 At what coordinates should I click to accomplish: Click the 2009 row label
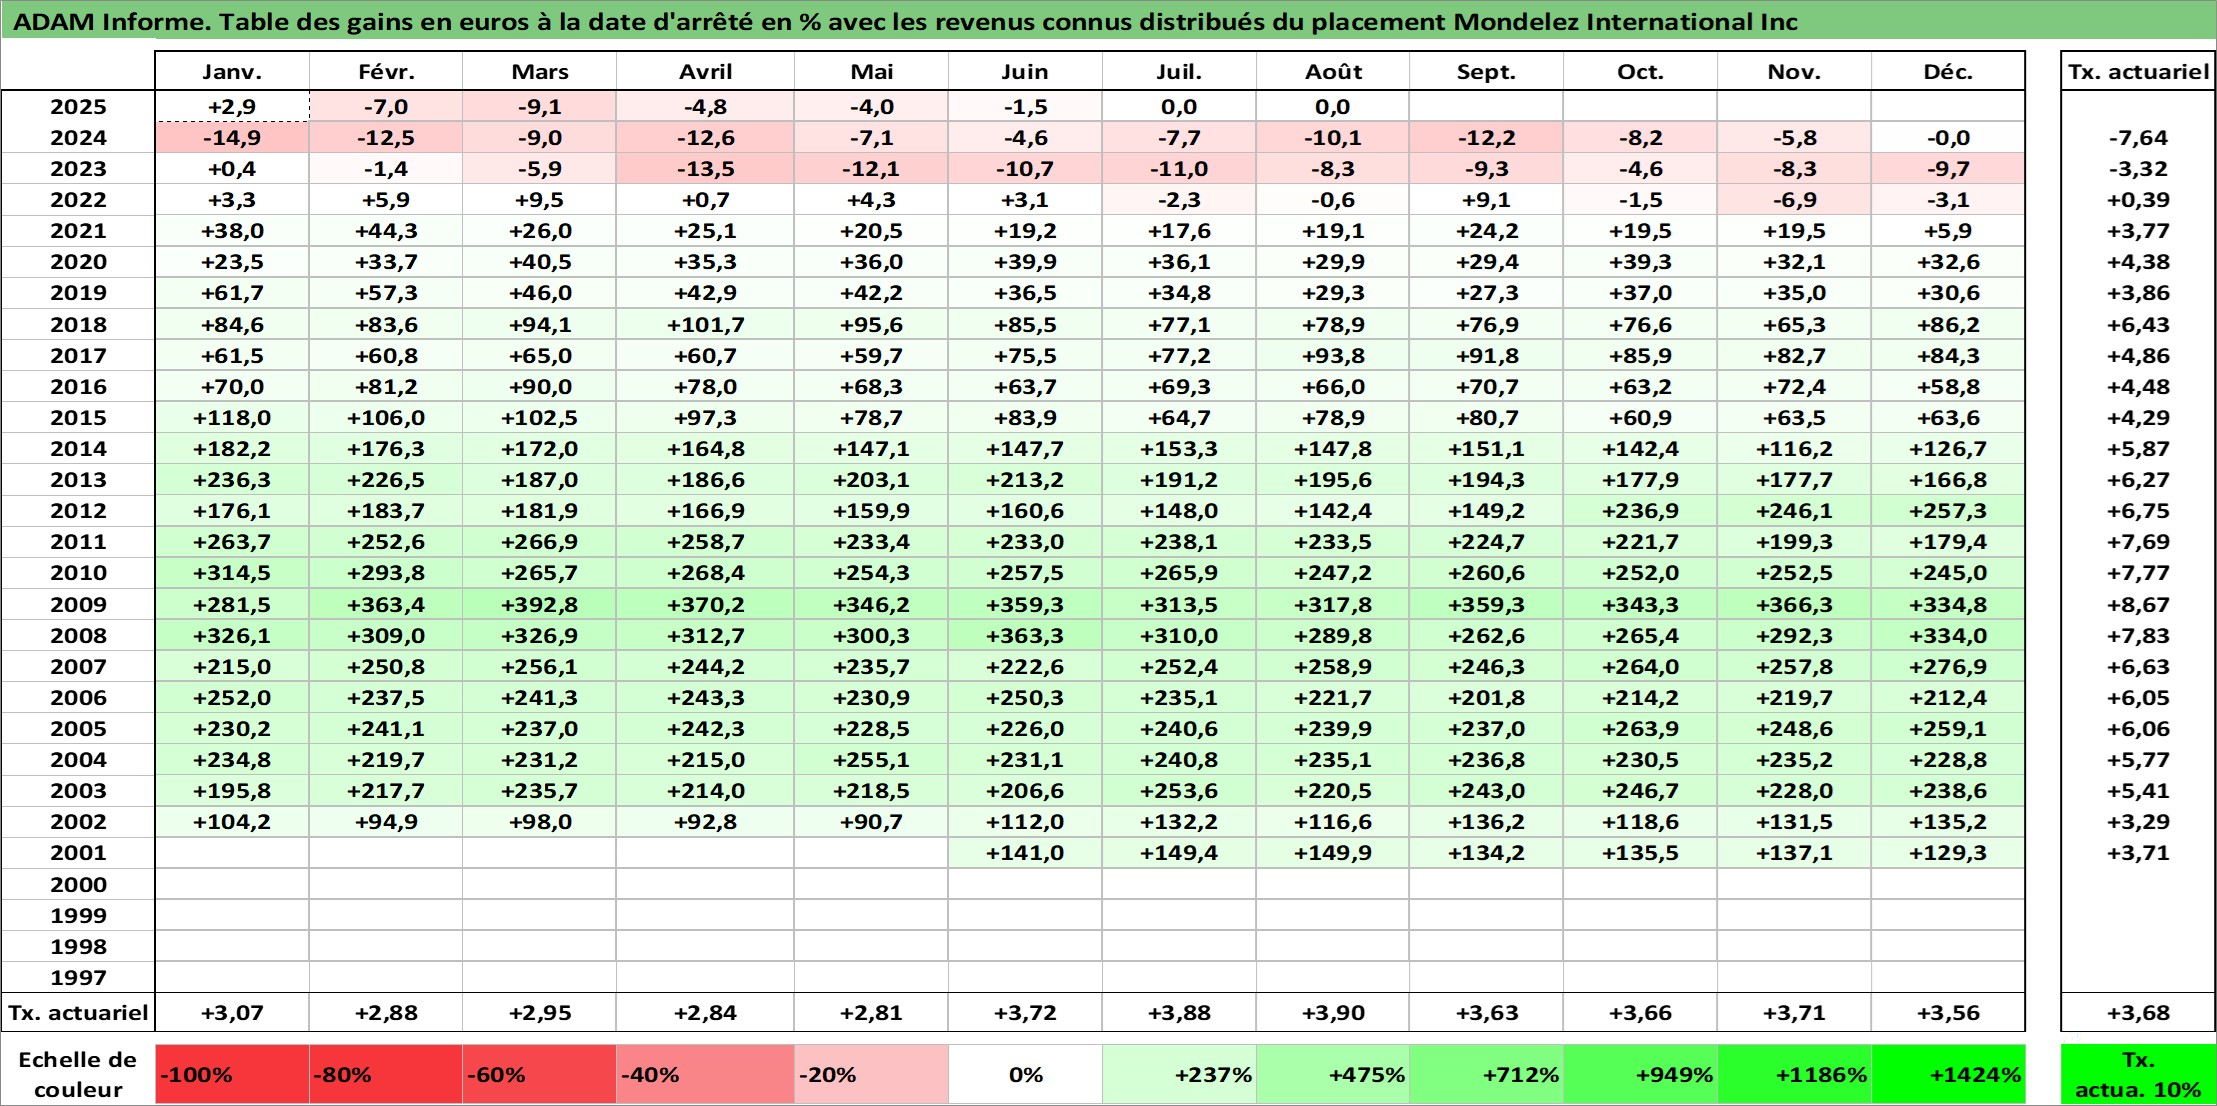coord(78,605)
